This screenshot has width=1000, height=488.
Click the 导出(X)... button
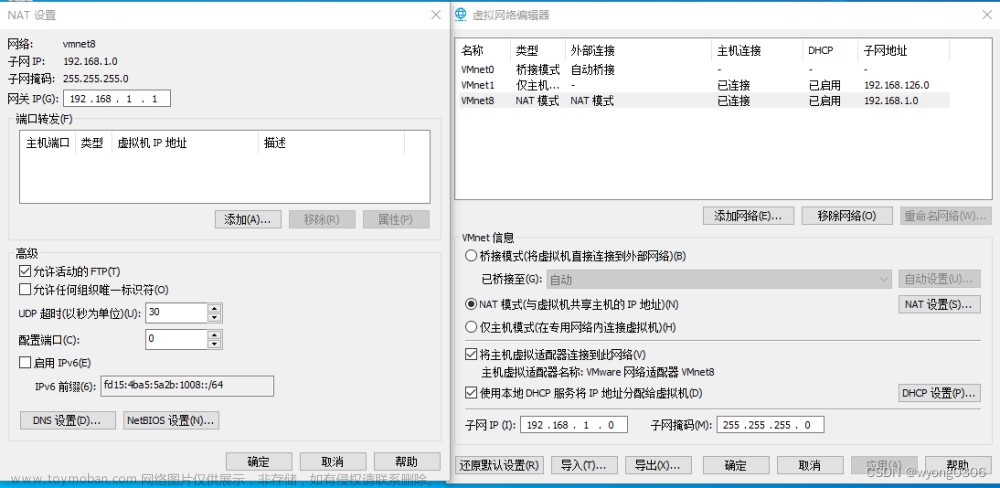(659, 465)
